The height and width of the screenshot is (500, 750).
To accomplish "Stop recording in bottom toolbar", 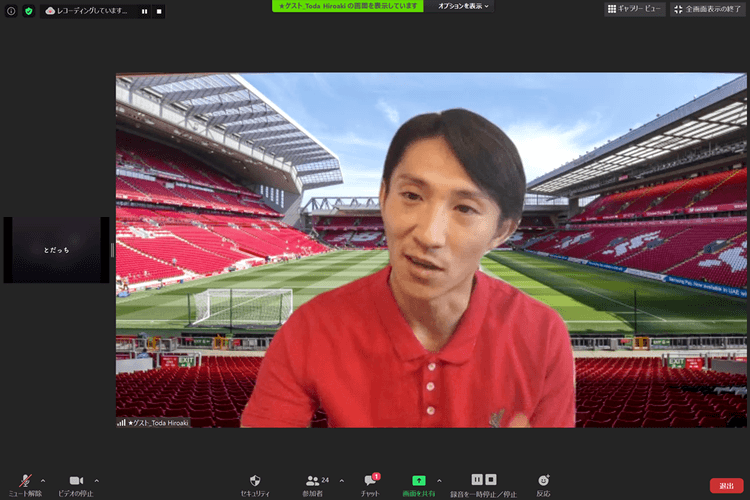I will pyautogui.click(x=491, y=479).
